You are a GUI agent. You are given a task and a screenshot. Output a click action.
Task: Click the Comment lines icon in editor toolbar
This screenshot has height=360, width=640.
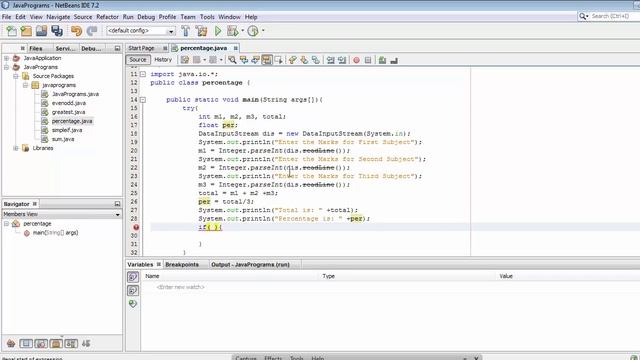point(382,60)
